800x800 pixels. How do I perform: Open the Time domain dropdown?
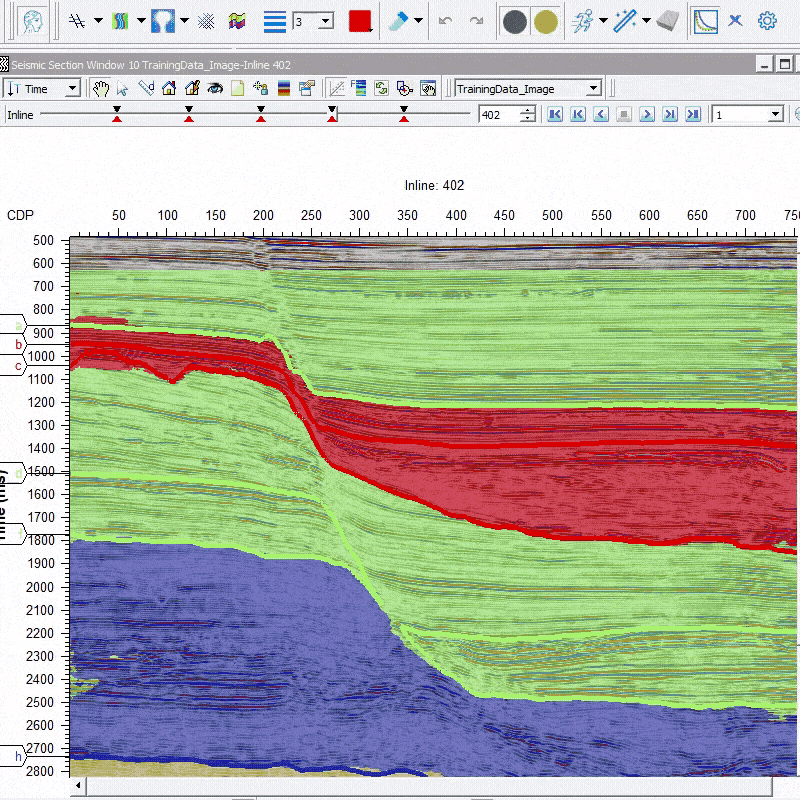(x=42, y=89)
